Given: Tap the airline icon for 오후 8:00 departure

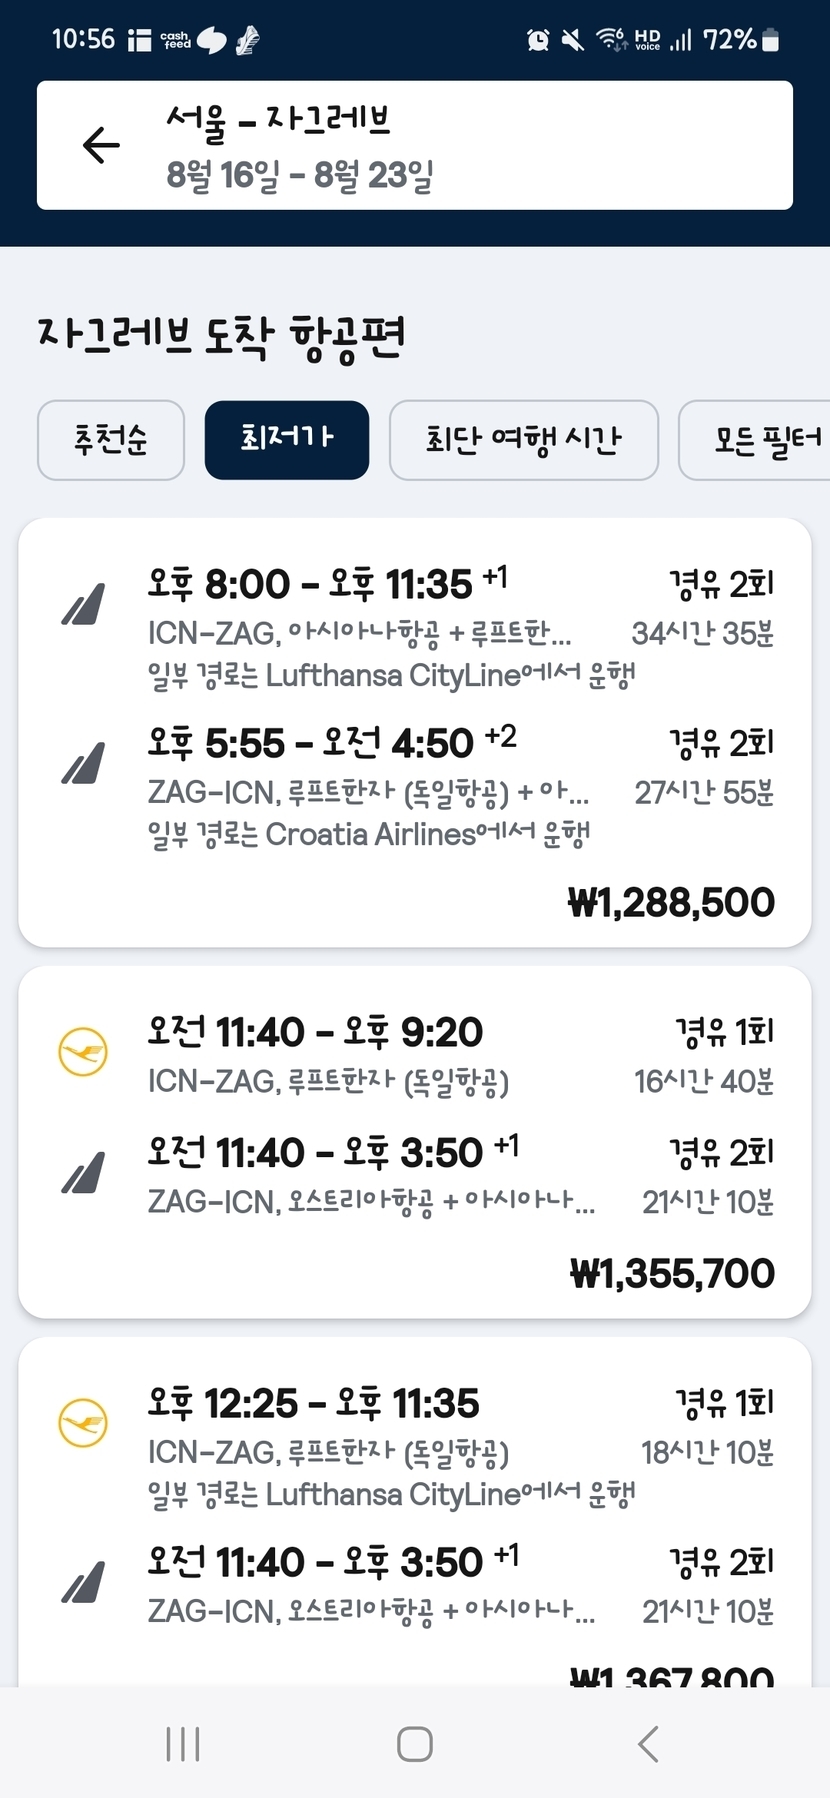Looking at the screenshot, I should (83, 604).
